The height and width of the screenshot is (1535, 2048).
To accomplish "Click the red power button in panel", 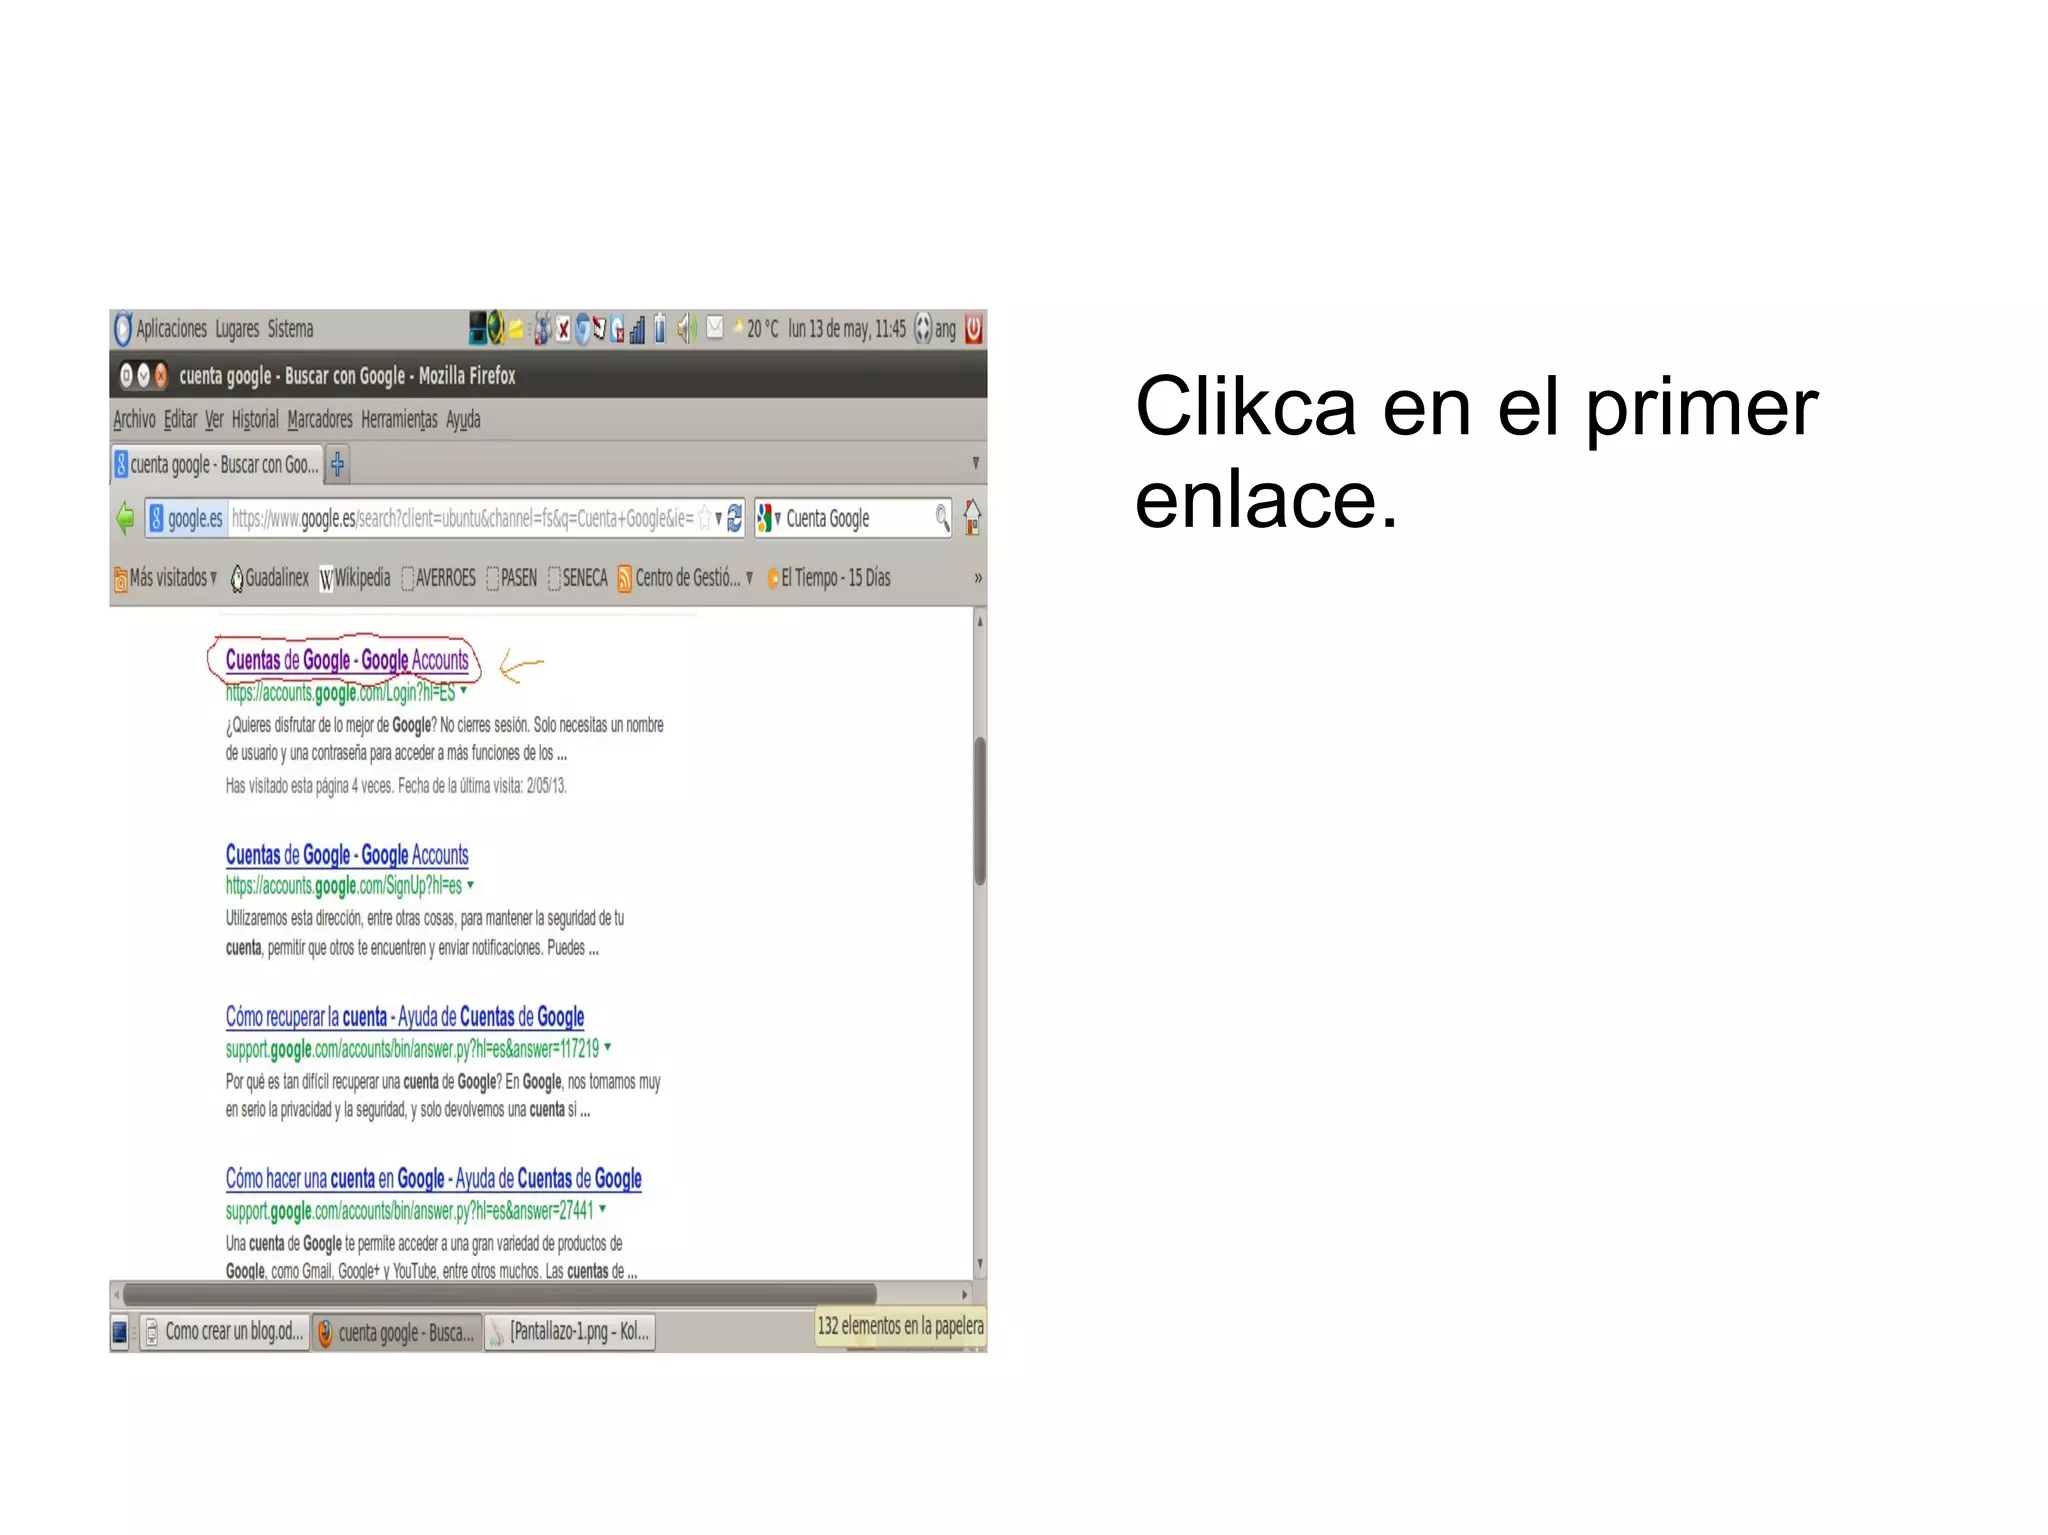I will tap(974, 328).
